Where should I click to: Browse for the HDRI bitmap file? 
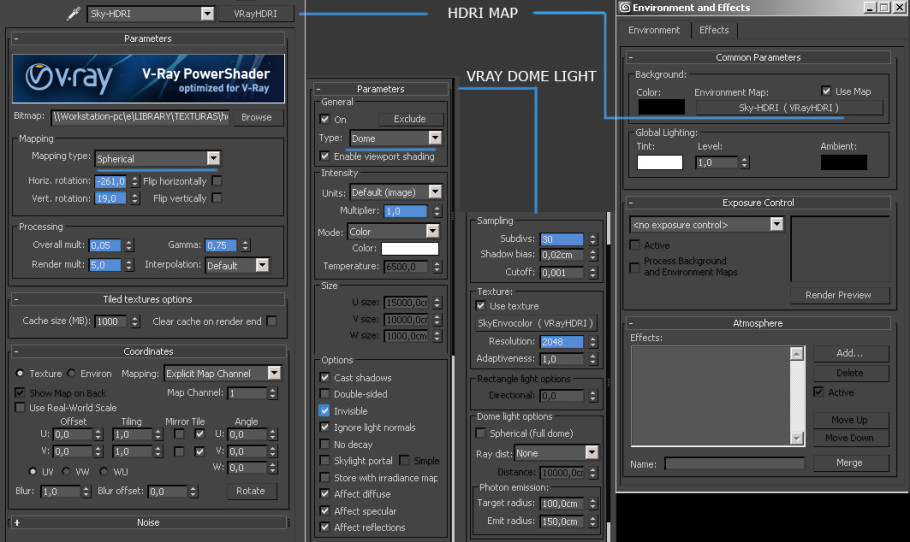(x=256, y=117)
